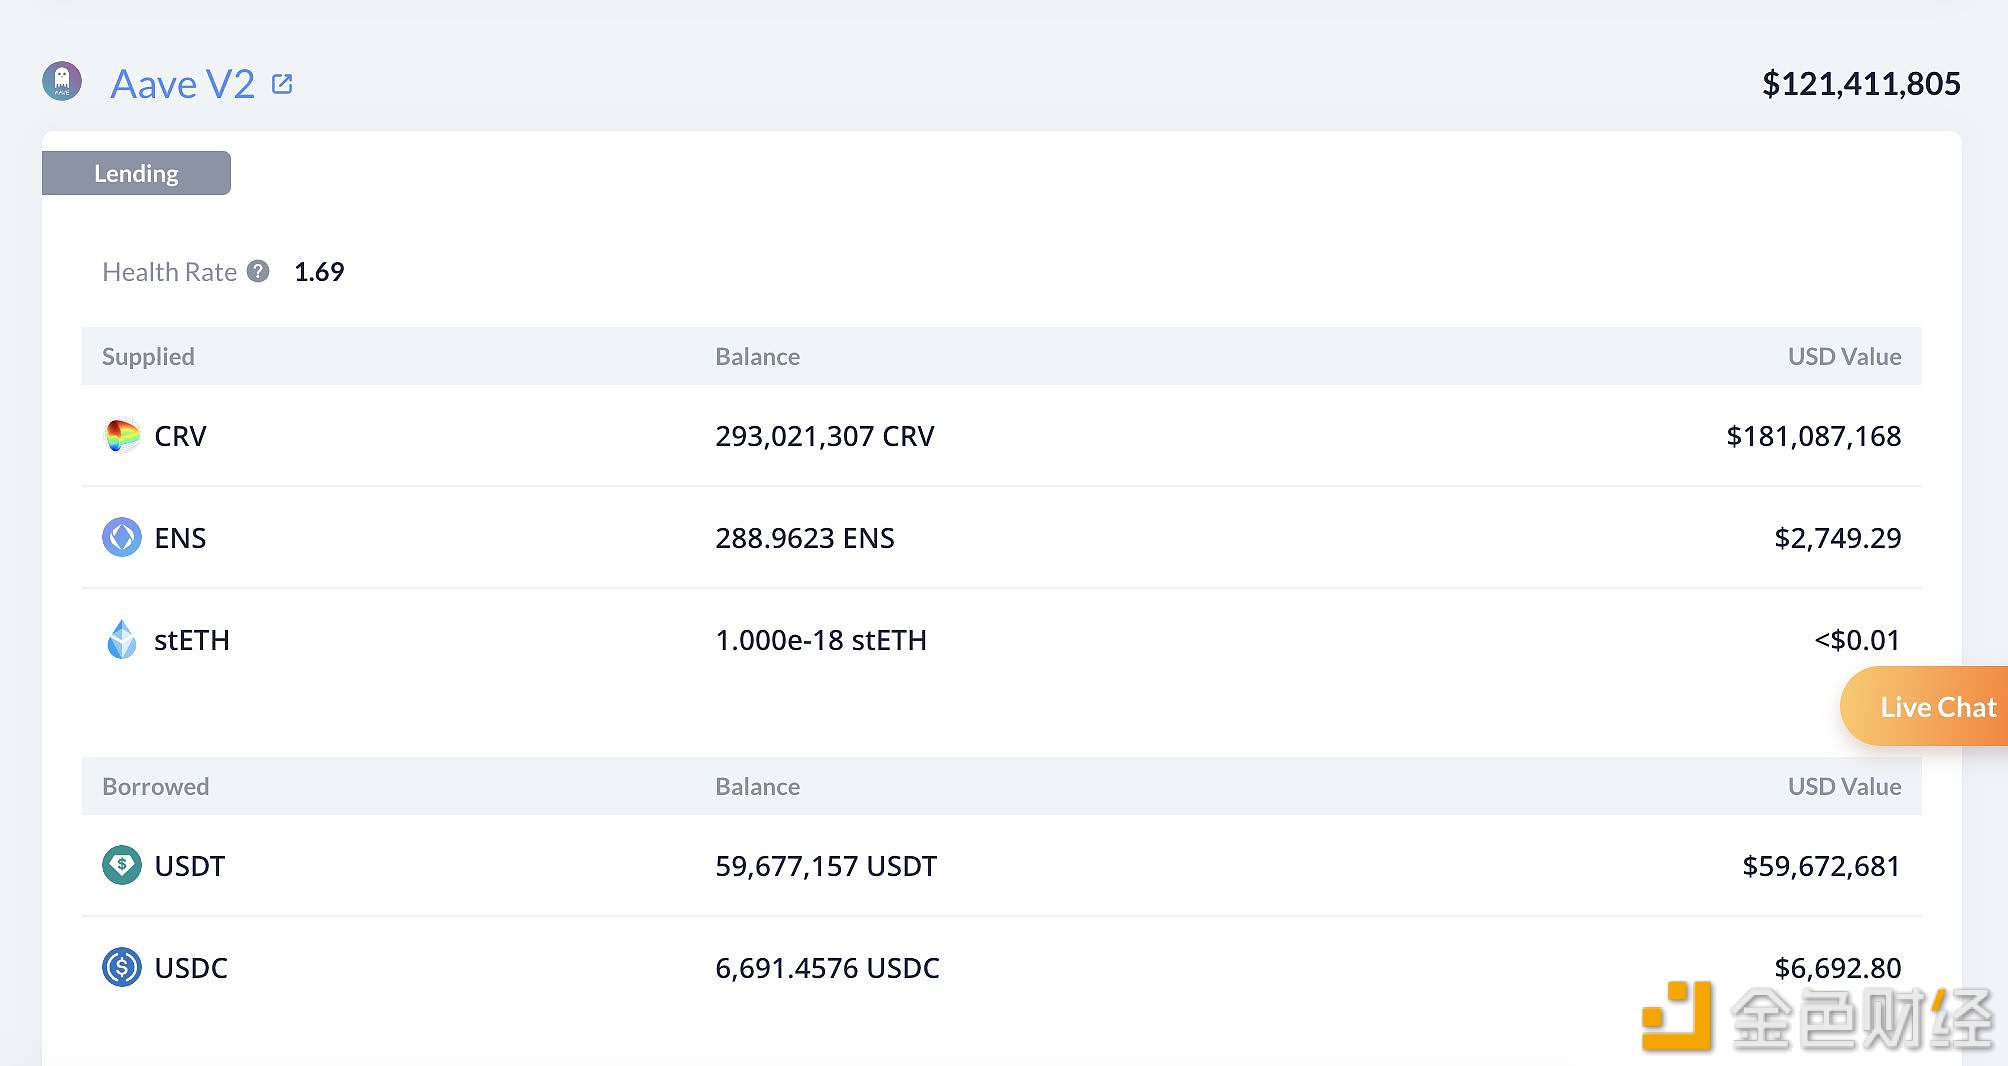Click the USDT token icon
2008x1066 pixels.
122,866
